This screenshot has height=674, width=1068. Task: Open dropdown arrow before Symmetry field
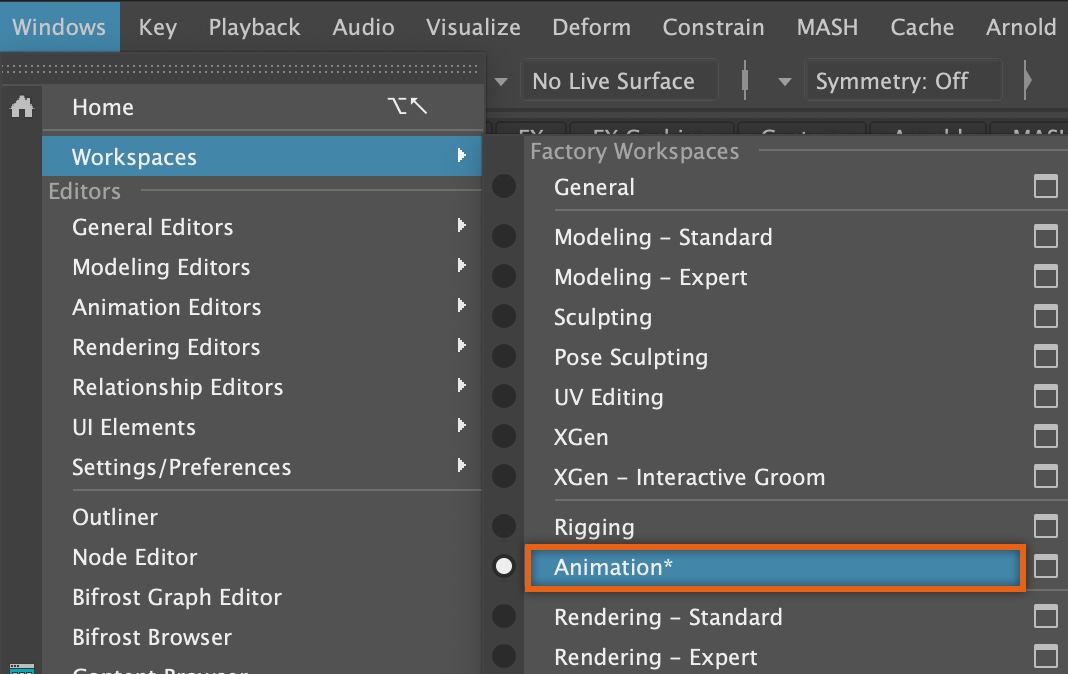click(785, 82)
